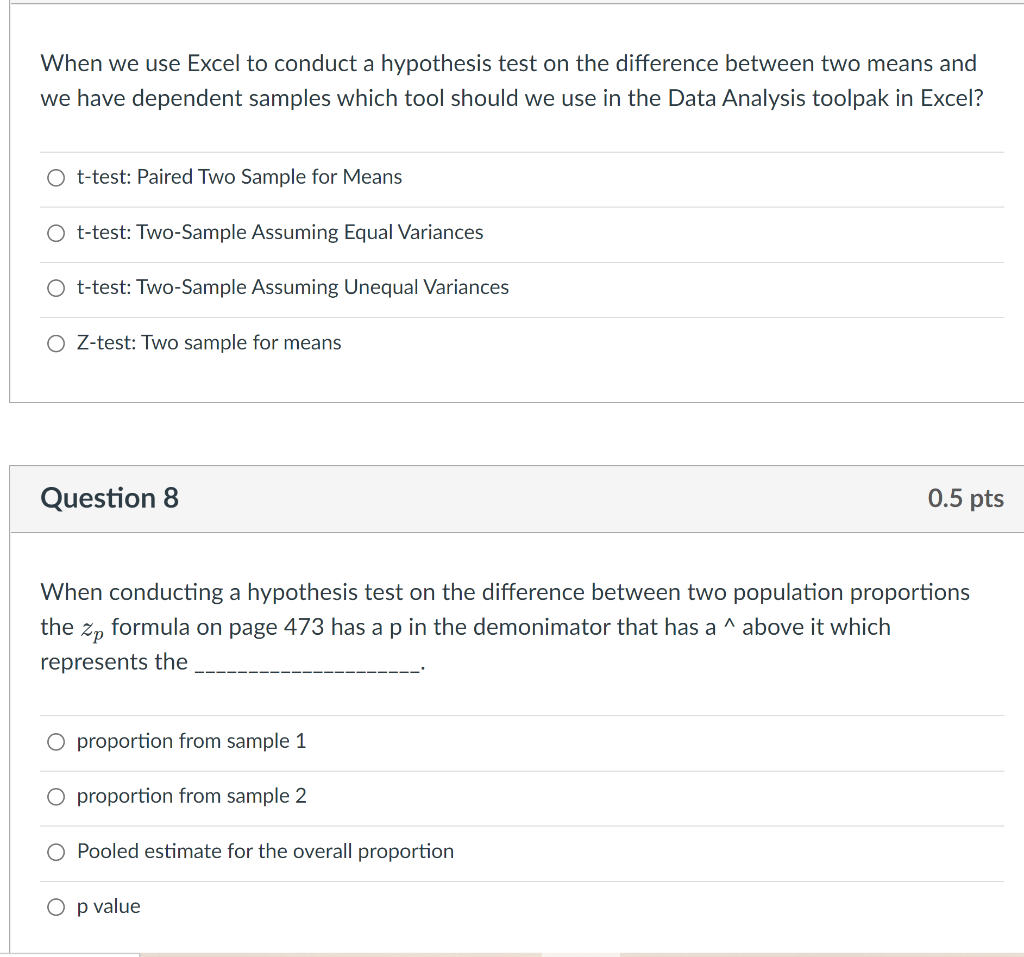The image size is (1024, 957).
Task: Select the "Z-test: Two sample for means" option
Action: [x=56, y=343]
